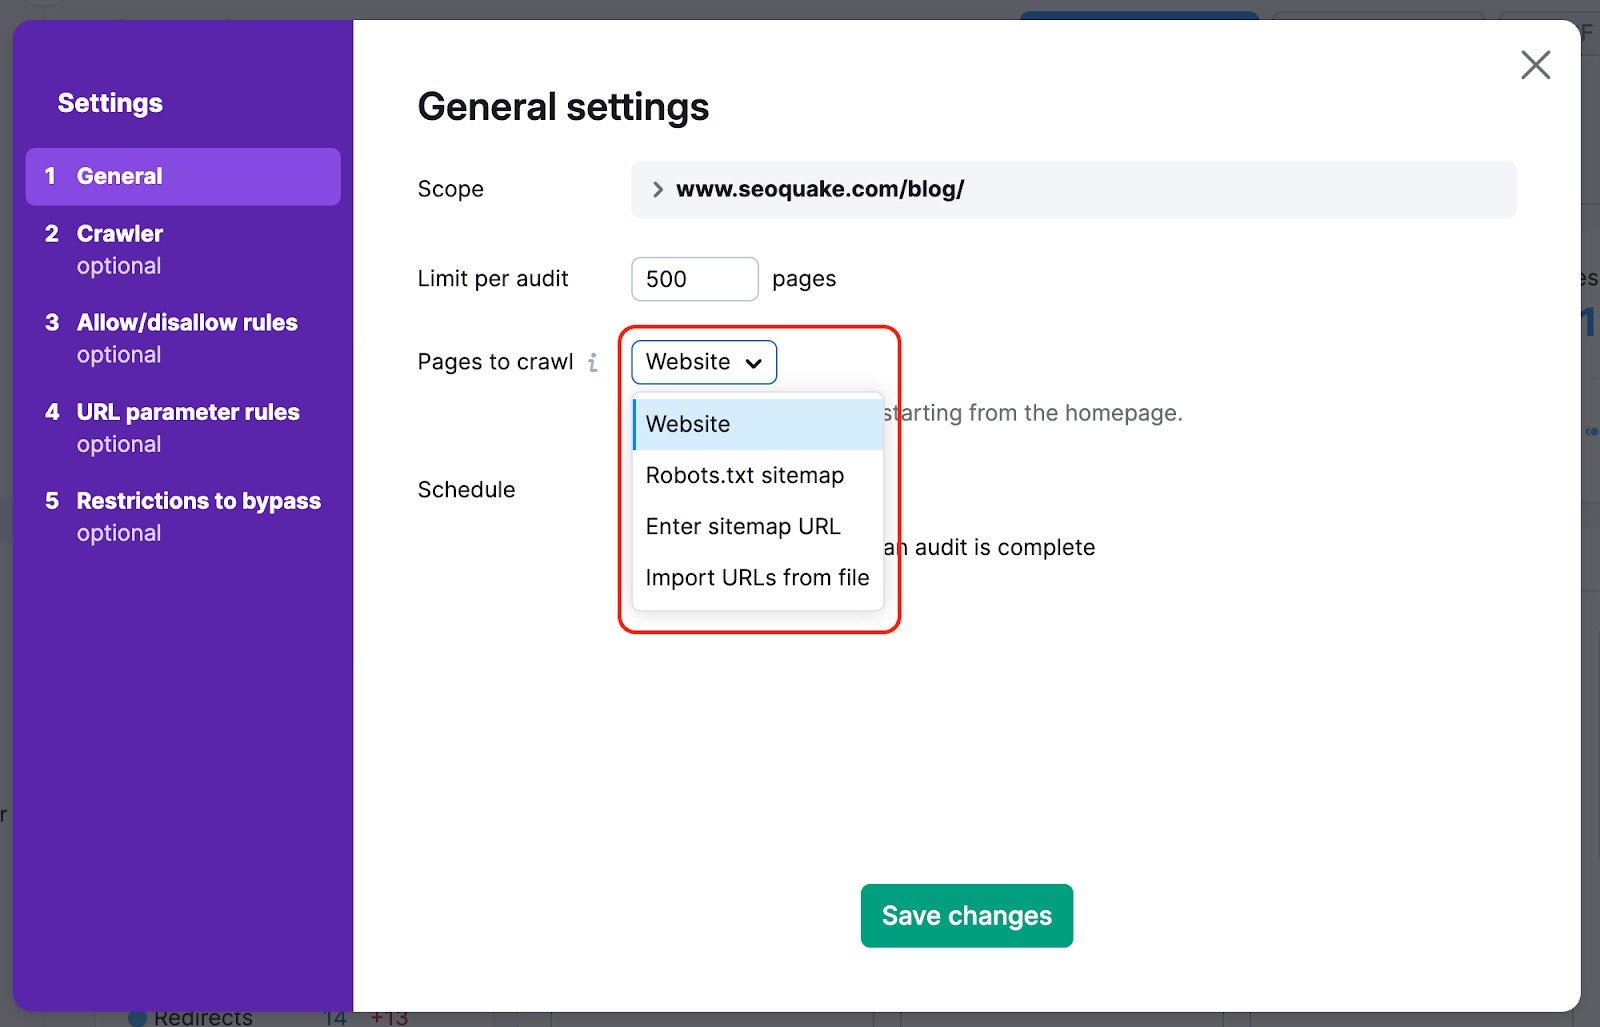Expand the Scope path for www.seoquake.com/blog/

pos(657,188)
